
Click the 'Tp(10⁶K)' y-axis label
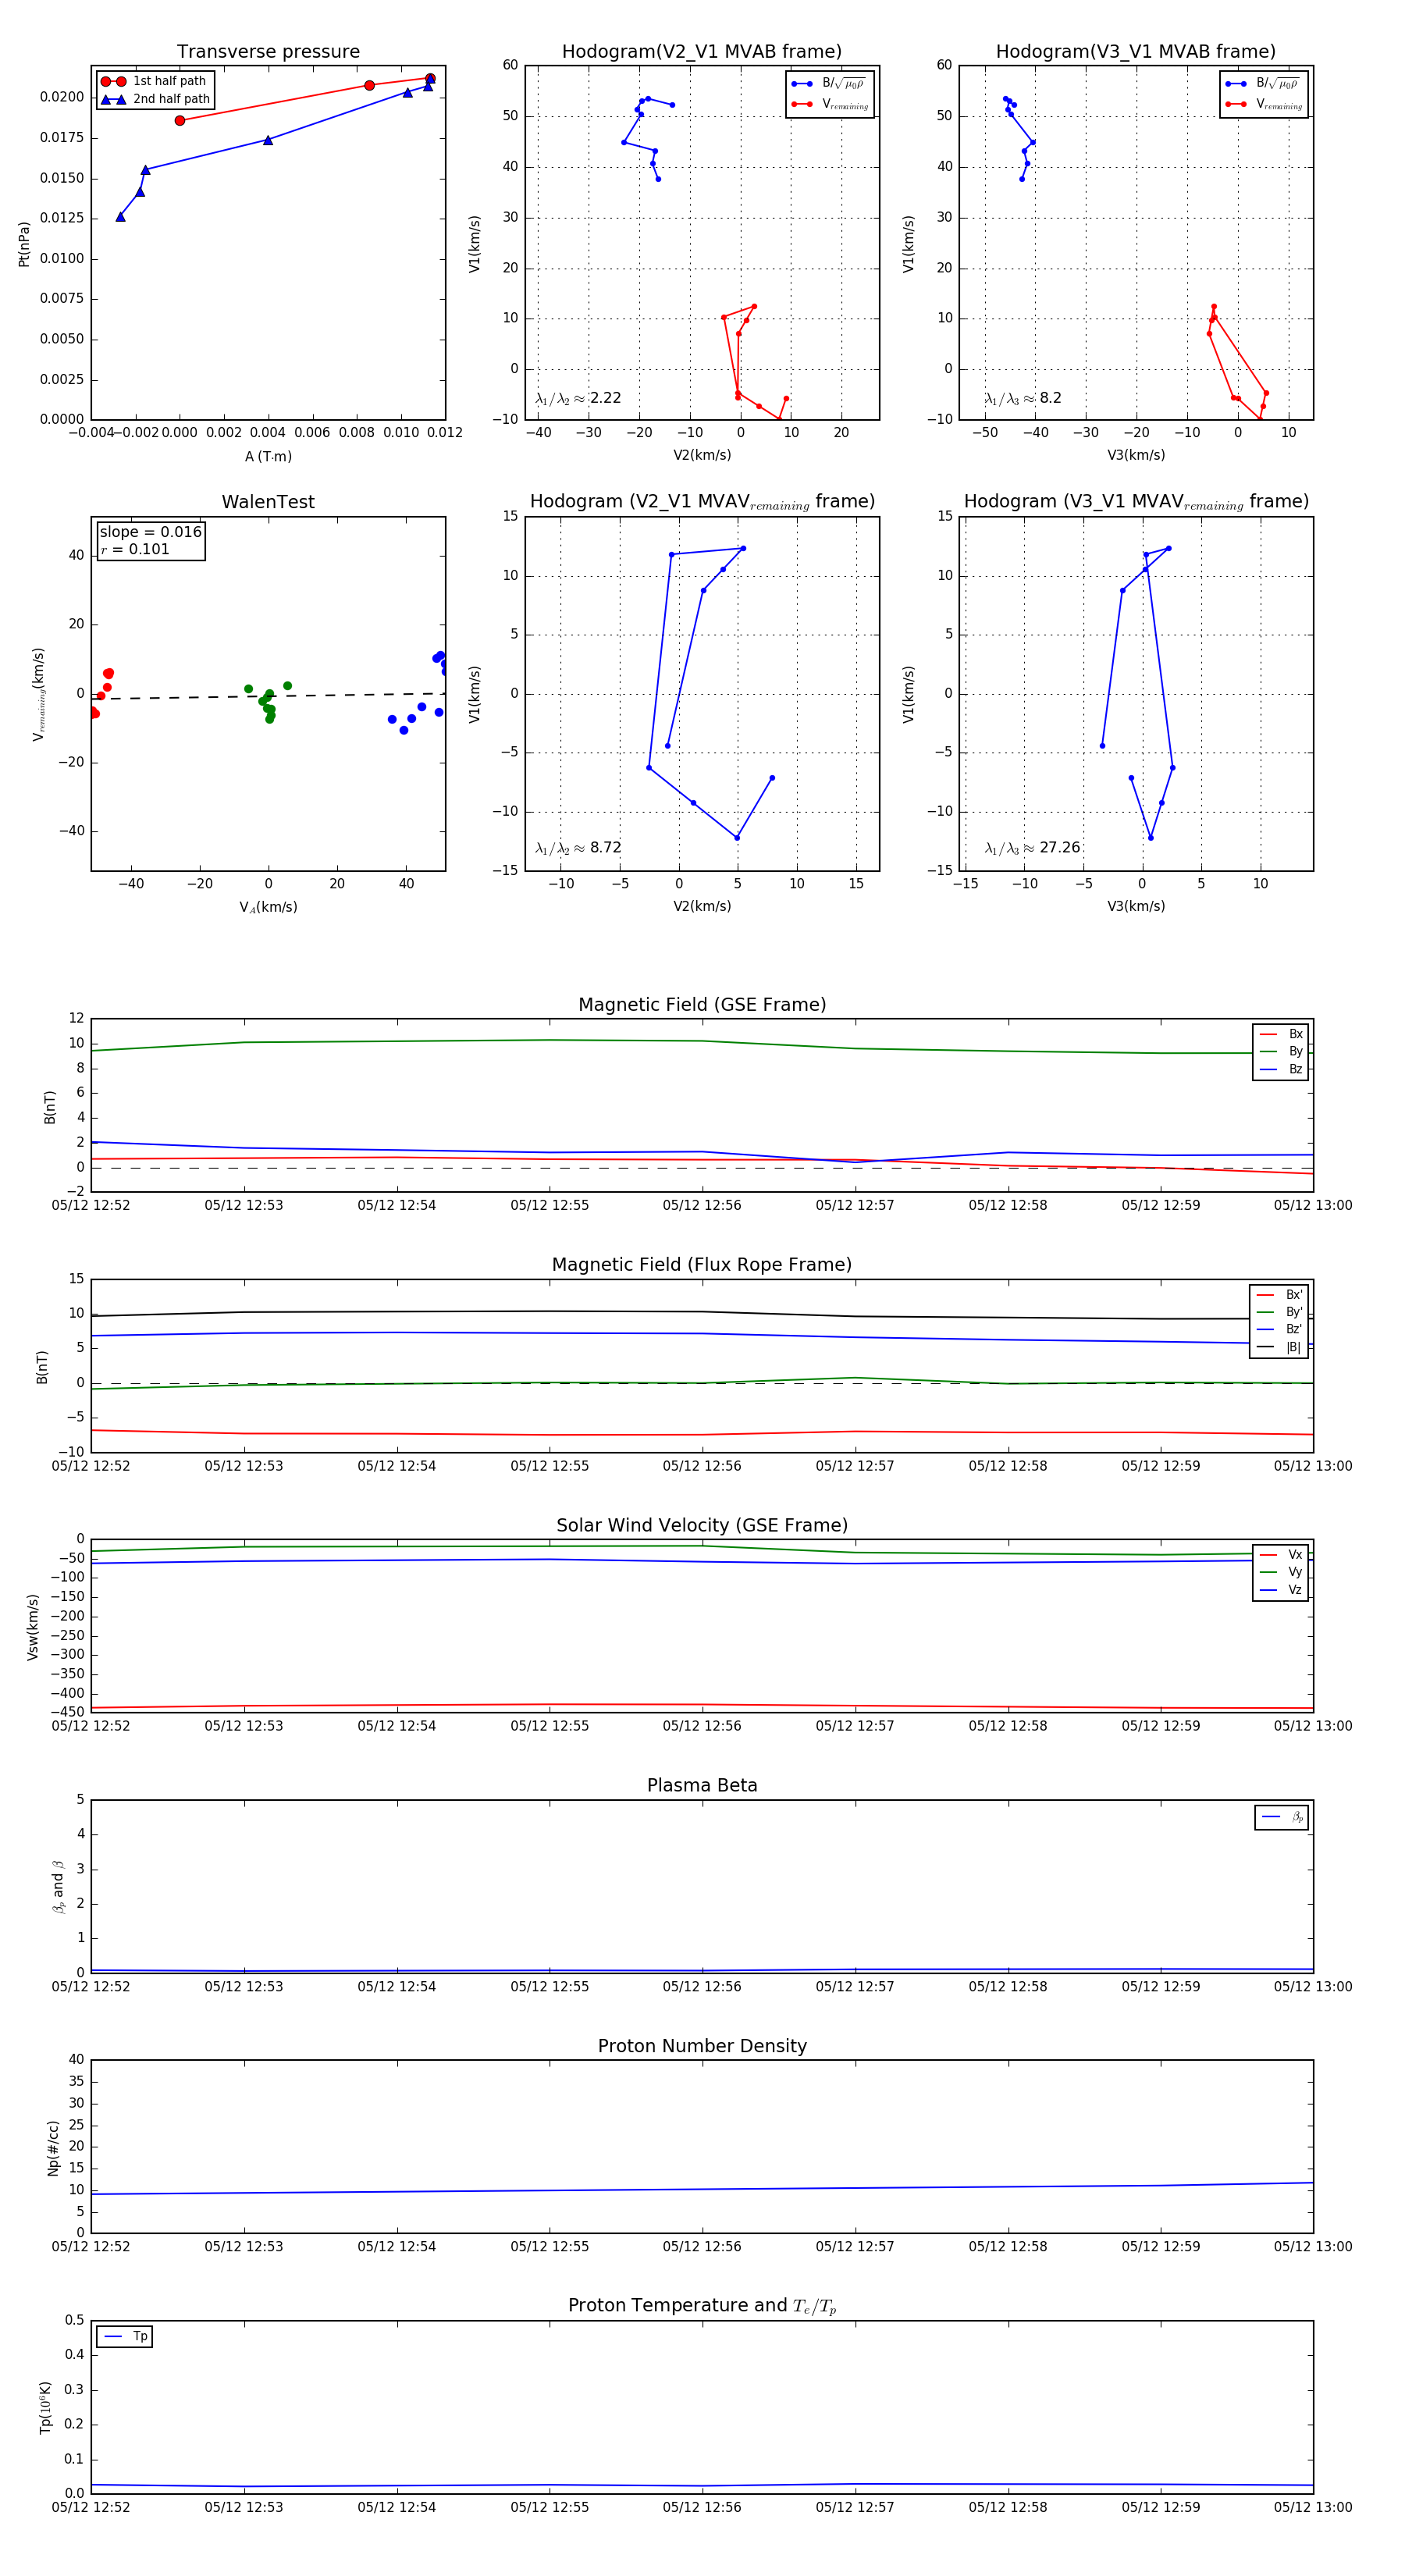tap(45, 2407)
